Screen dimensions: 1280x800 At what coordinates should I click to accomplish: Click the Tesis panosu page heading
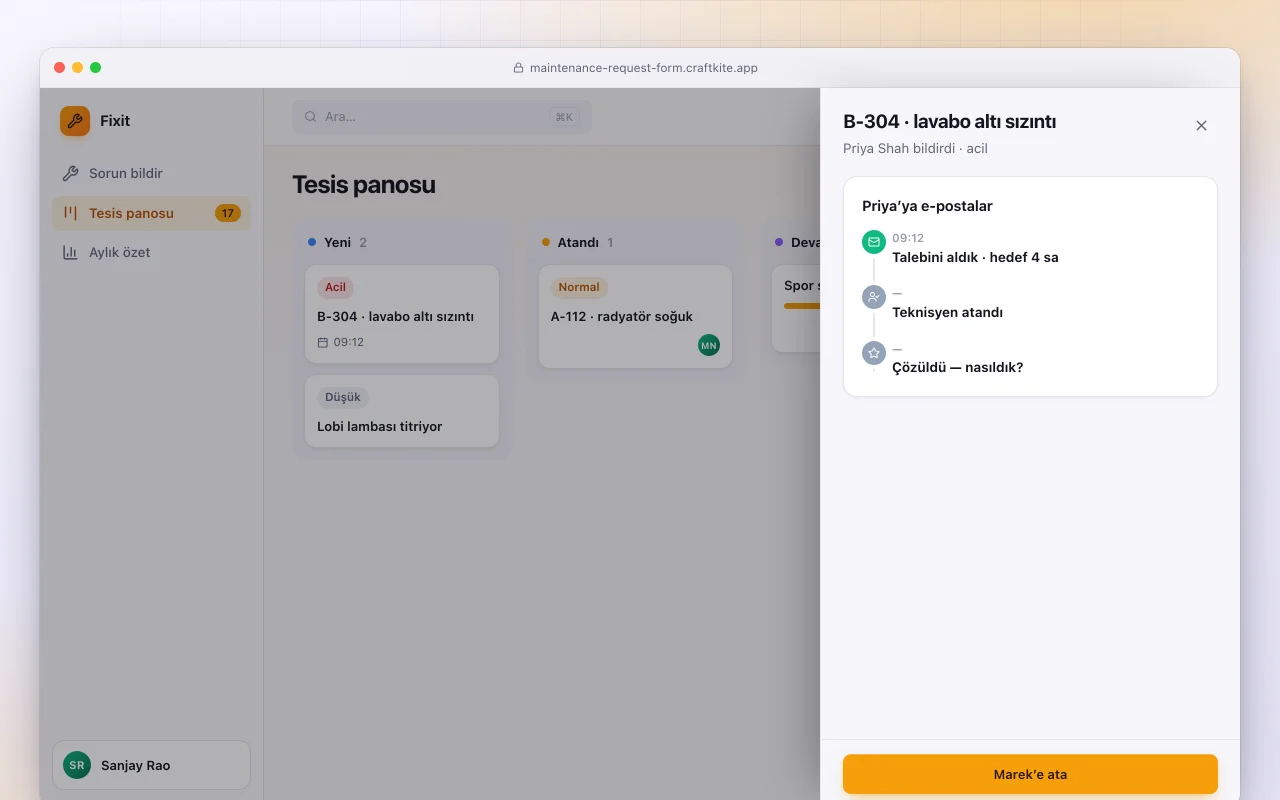click(364, 185)
